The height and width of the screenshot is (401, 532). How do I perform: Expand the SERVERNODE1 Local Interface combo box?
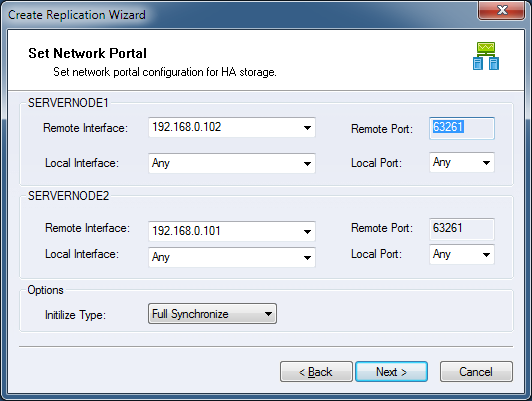click(232, 164)
